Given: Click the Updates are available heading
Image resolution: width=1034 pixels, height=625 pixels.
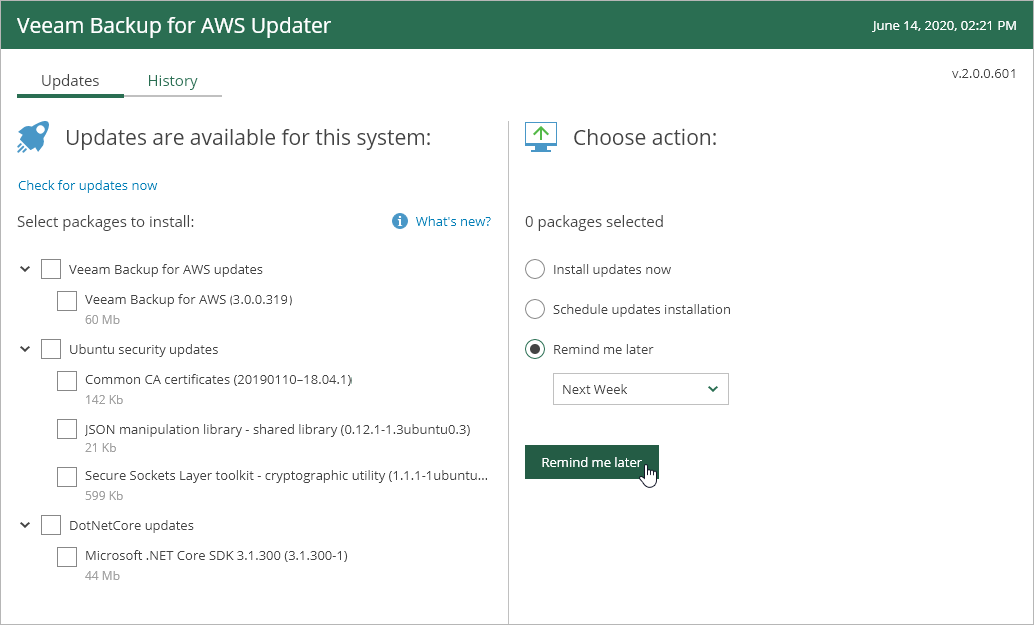Looking at the screenshot, I should click(x=248, y=137).
